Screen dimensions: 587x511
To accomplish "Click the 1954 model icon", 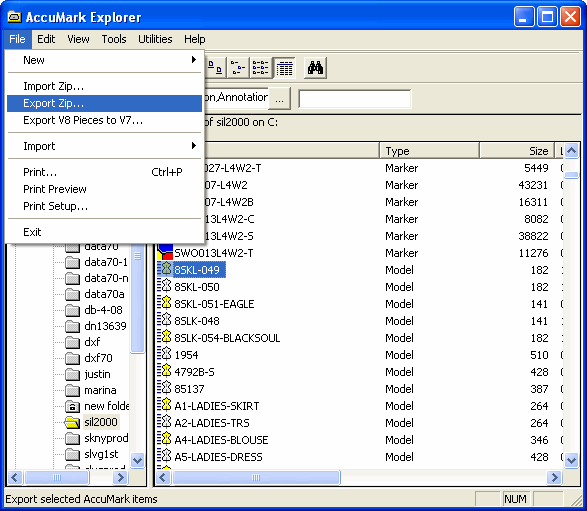I will (164, 355).
